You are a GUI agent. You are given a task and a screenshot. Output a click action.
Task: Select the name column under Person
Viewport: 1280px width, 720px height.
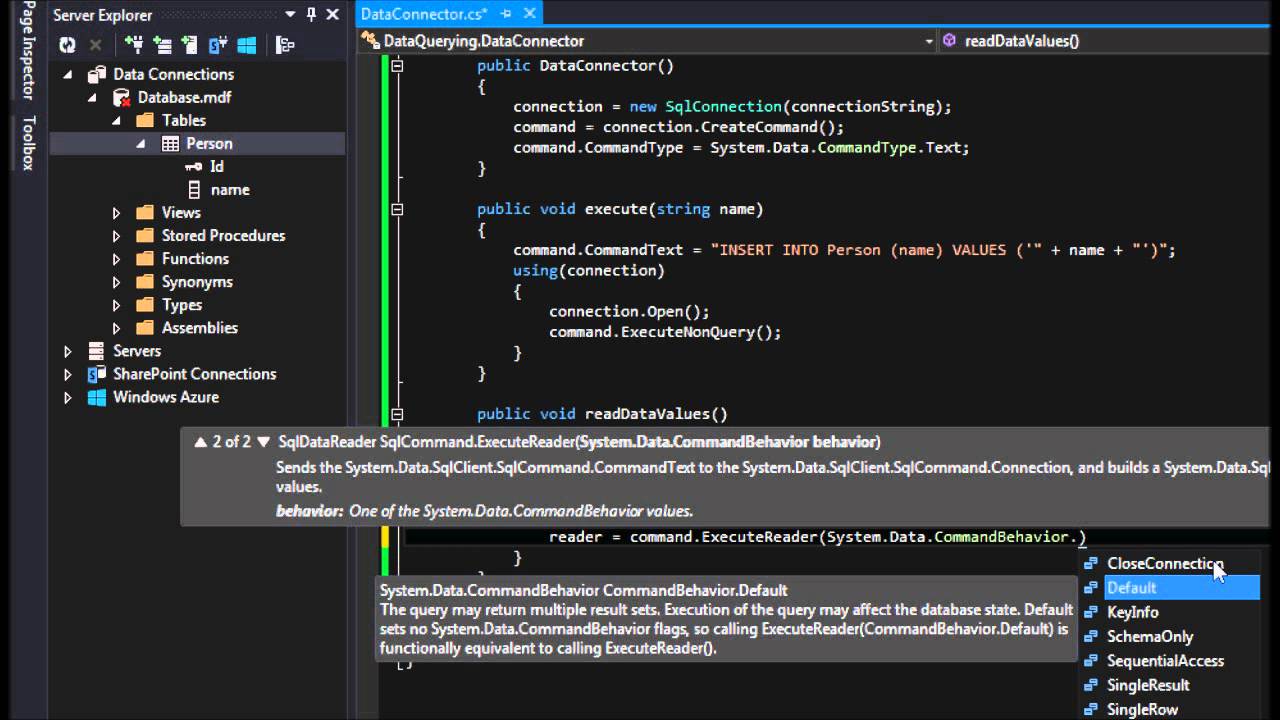pos(229,190)
